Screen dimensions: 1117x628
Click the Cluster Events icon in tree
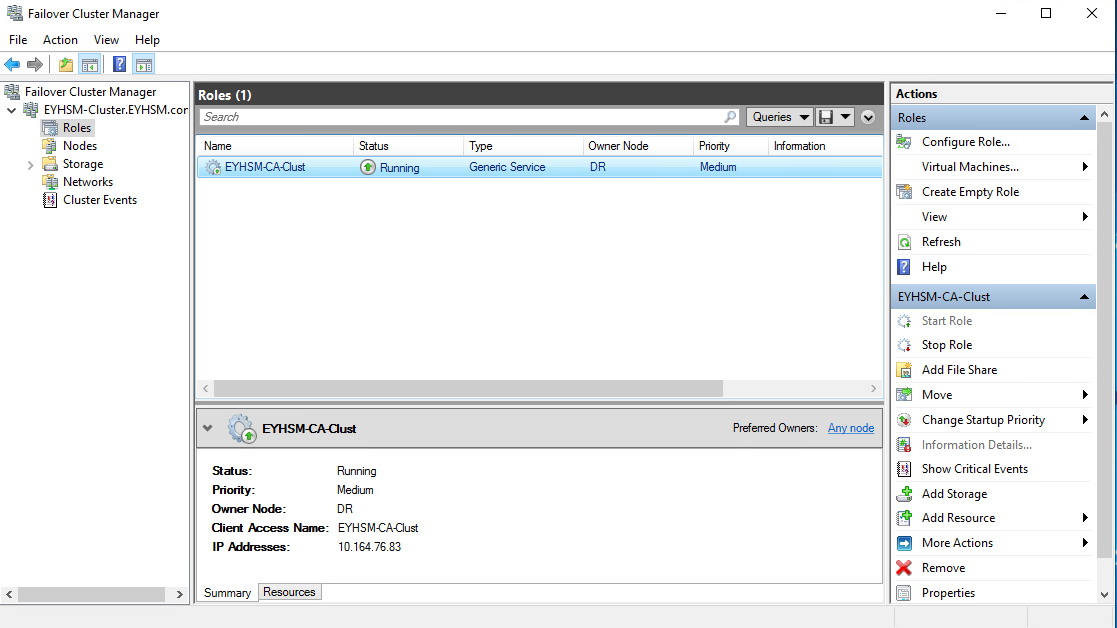click(50, 200)
